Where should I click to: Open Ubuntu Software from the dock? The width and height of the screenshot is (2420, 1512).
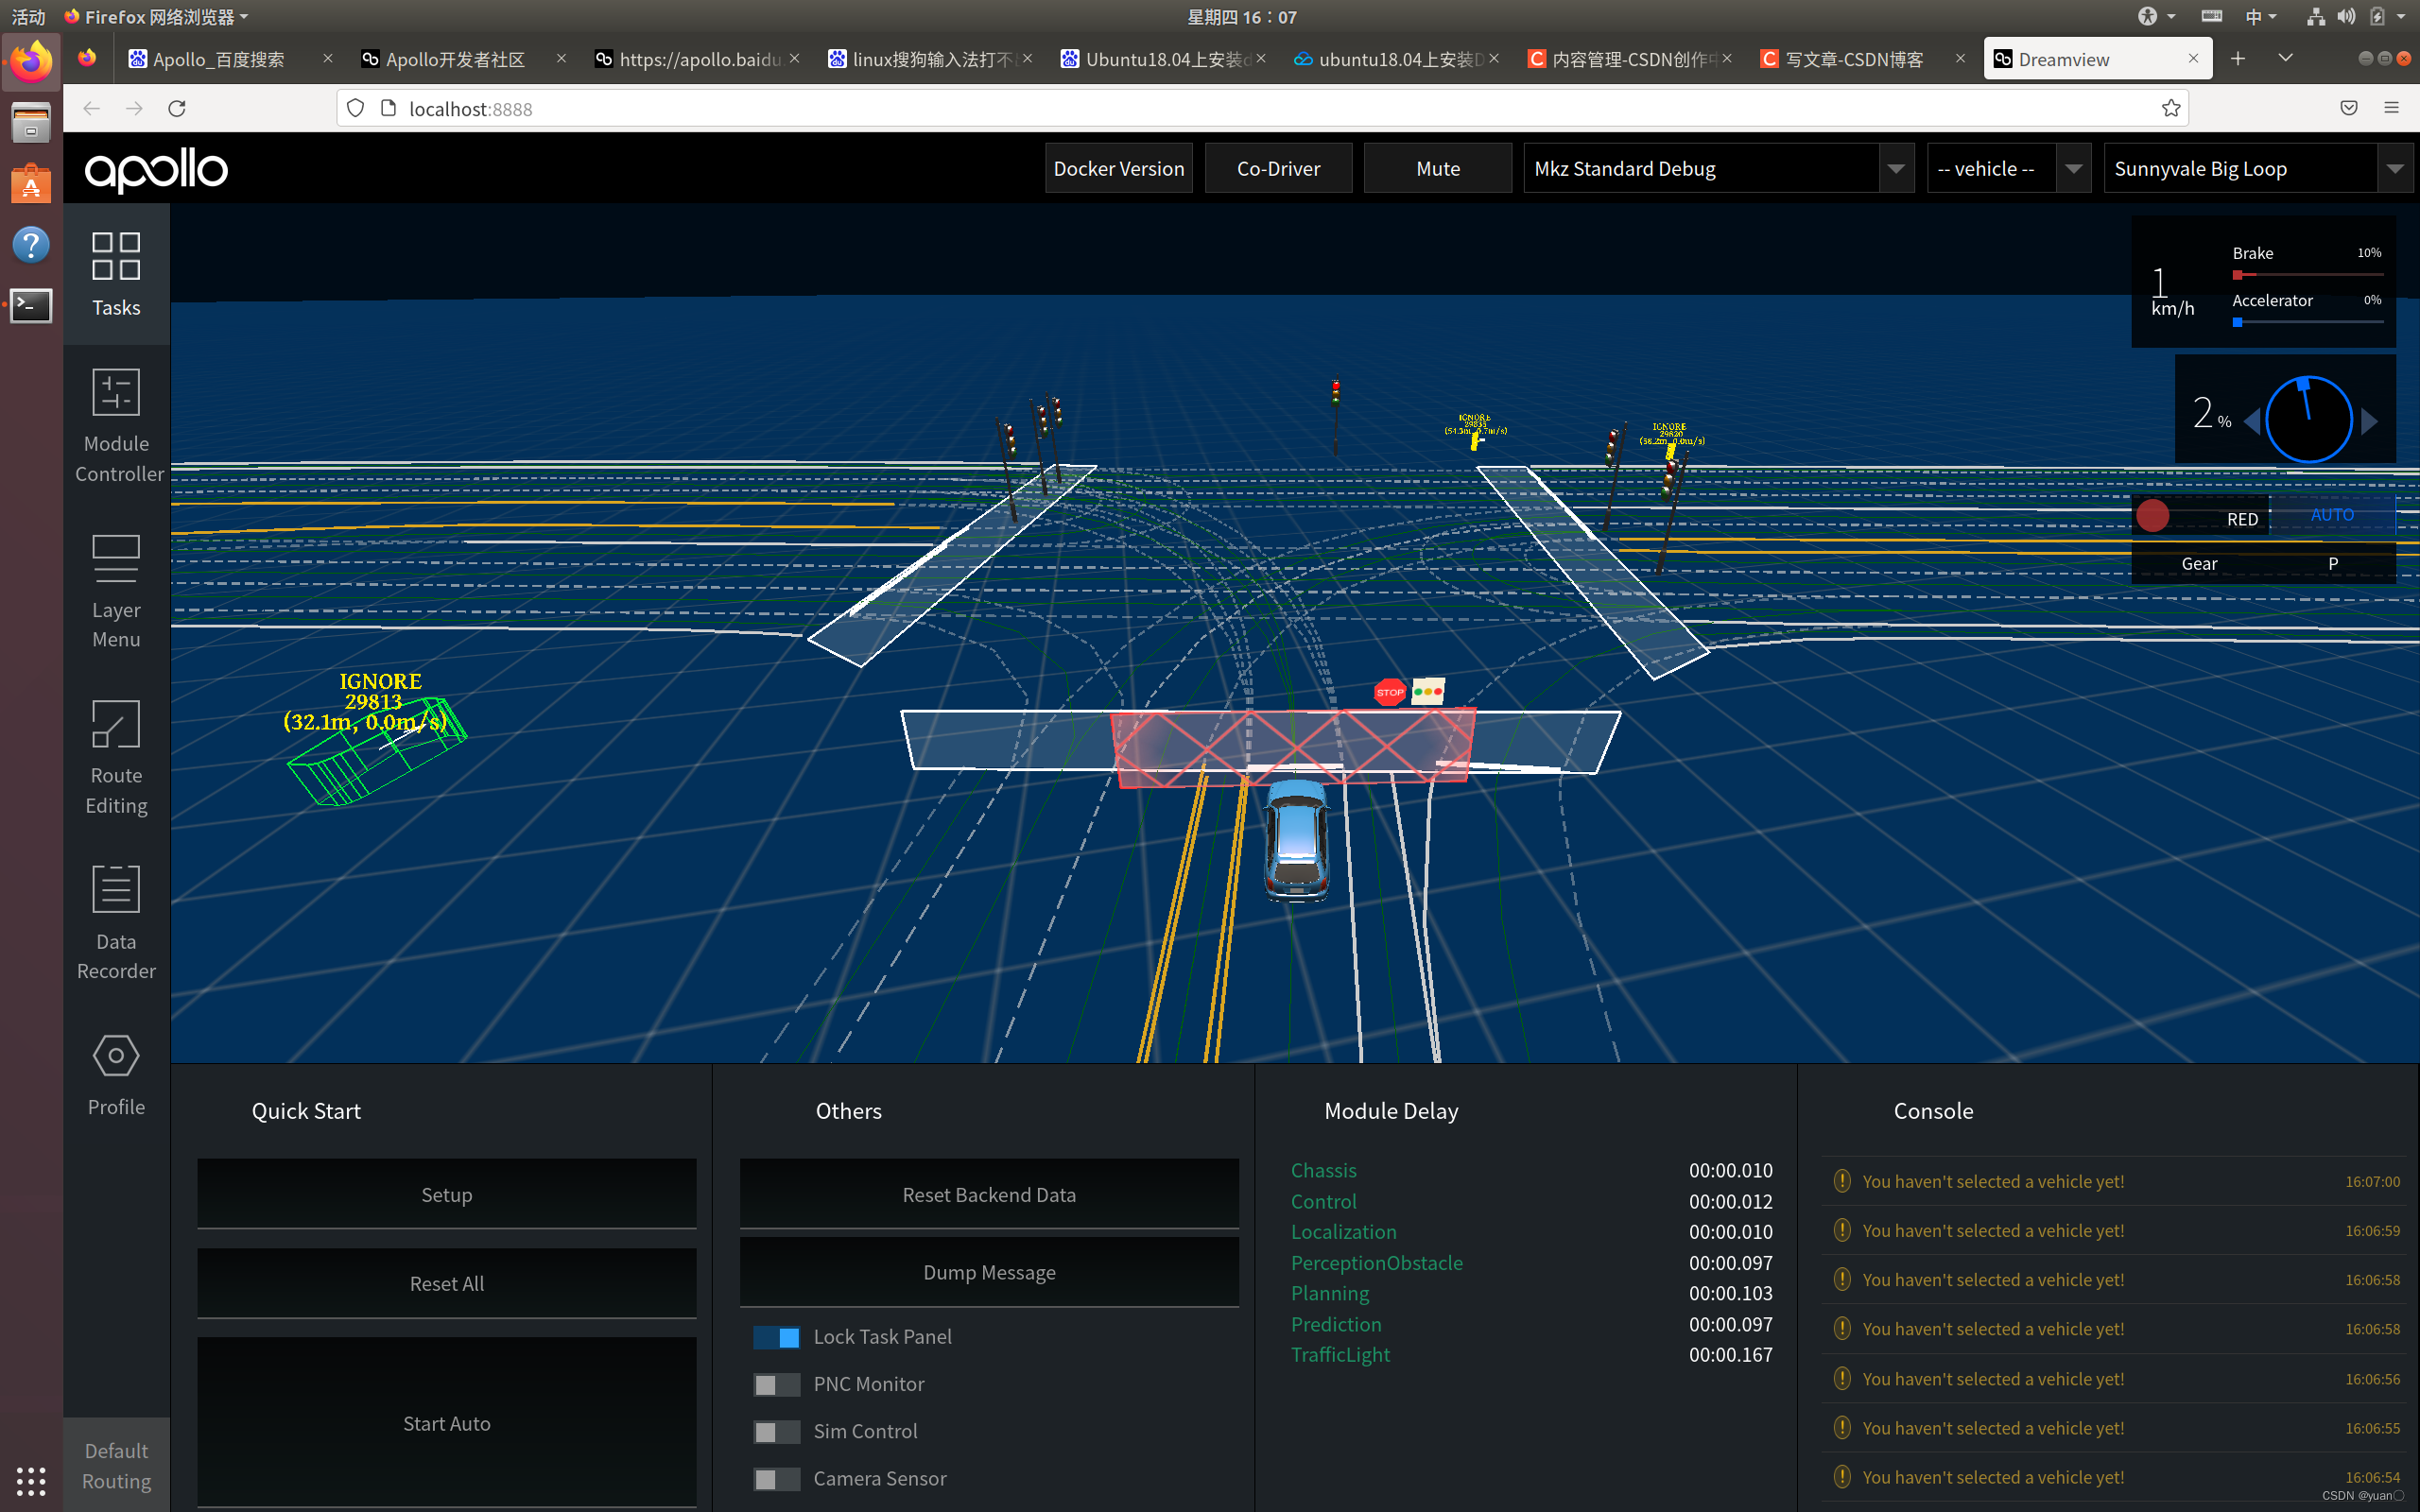[x=31, y=184]
